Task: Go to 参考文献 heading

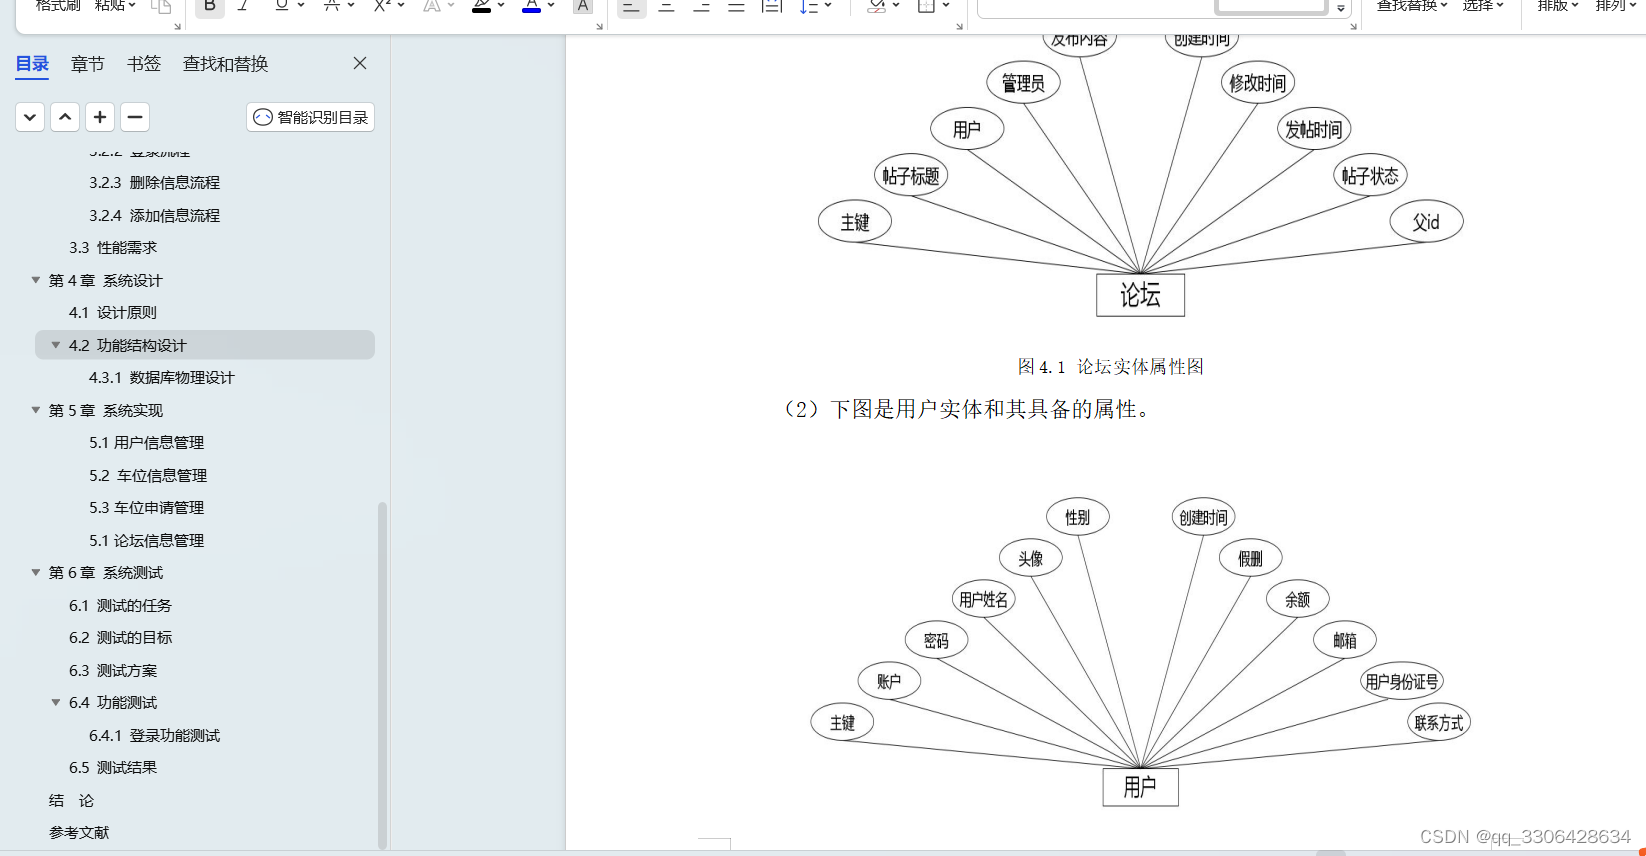Action: coord(79,832)
